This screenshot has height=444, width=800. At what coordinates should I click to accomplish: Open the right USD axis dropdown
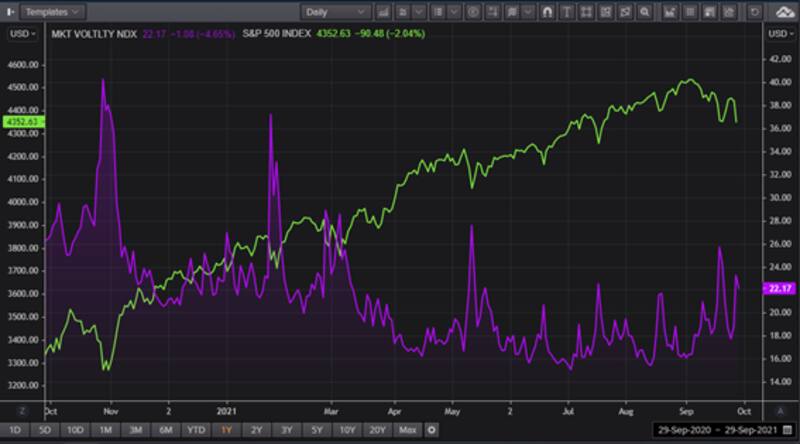pos(777,33)
